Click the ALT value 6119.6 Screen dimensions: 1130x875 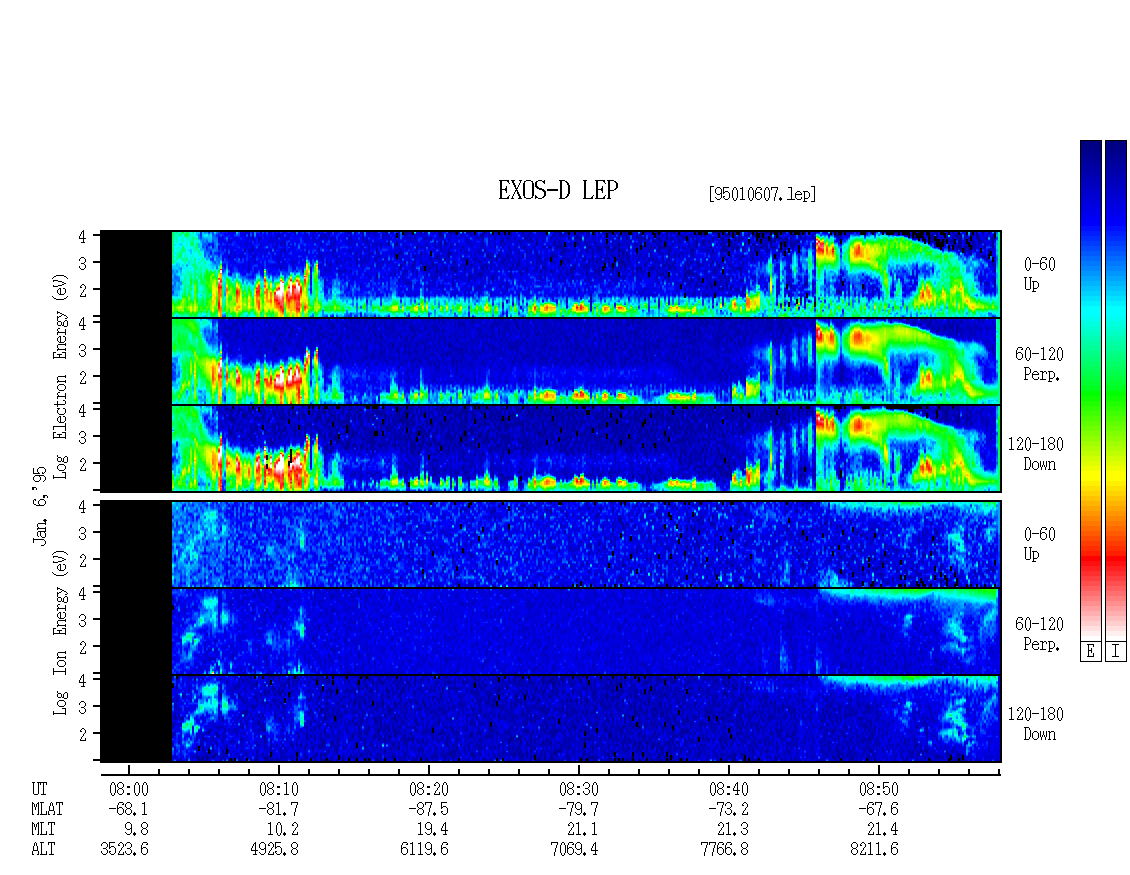tap(424, 850)
